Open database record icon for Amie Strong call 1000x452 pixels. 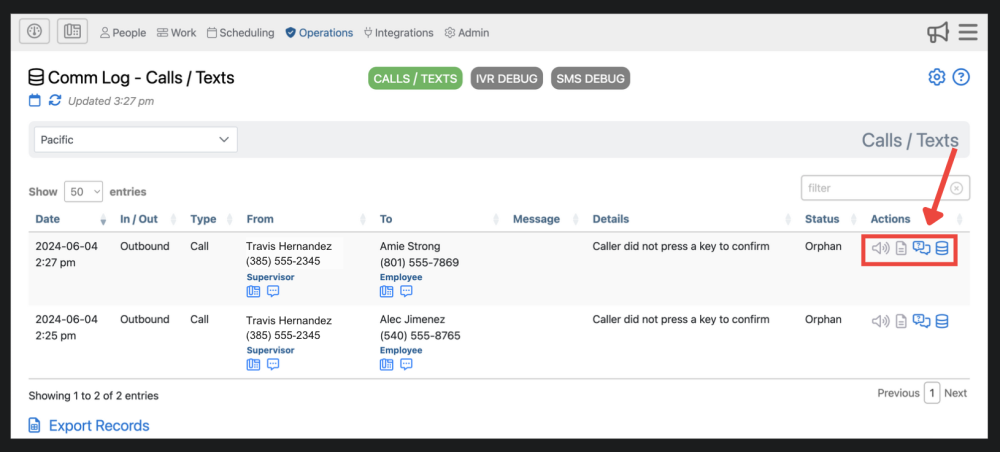pyautogui.click(x=942, y=248)
